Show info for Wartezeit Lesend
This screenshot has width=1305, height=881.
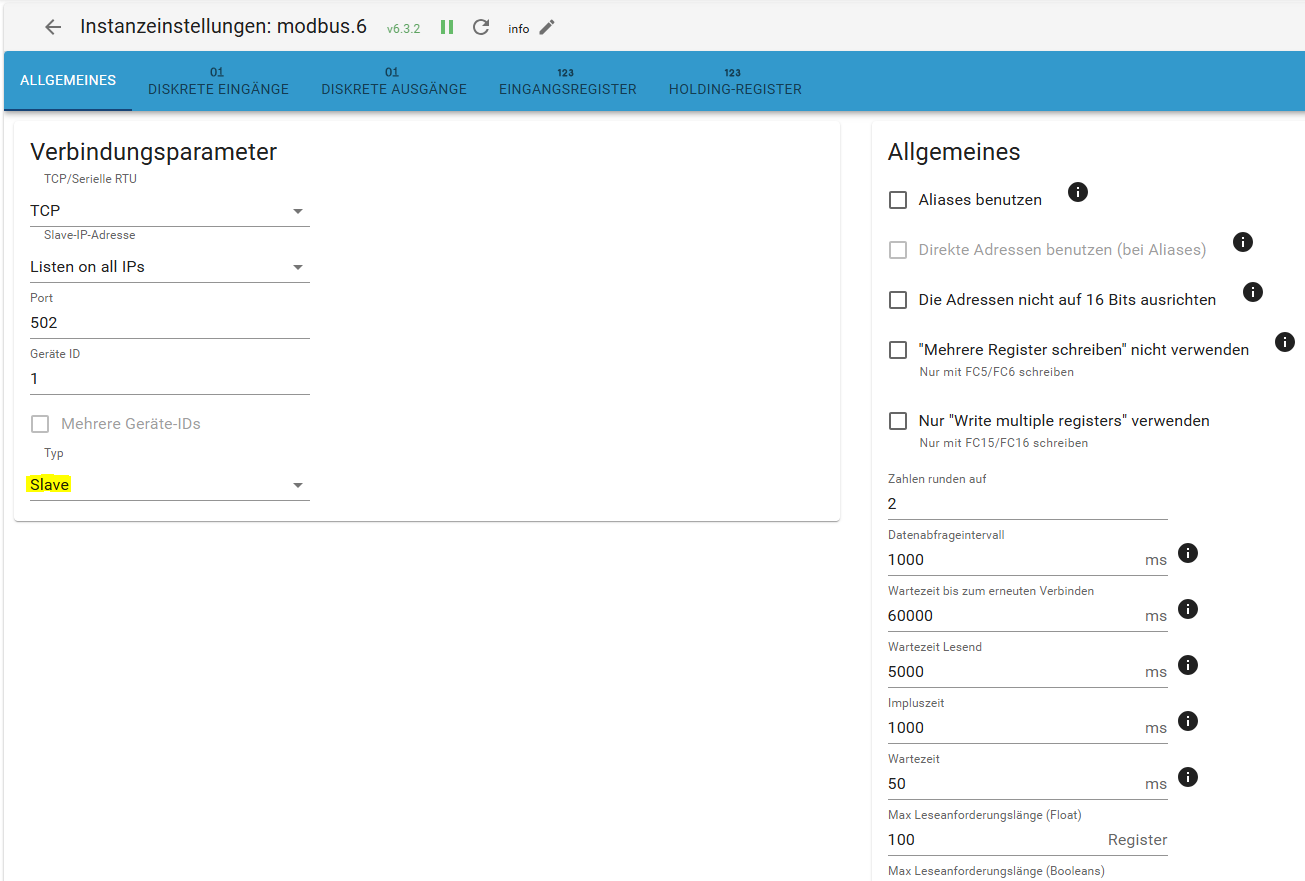[1187, 665]
